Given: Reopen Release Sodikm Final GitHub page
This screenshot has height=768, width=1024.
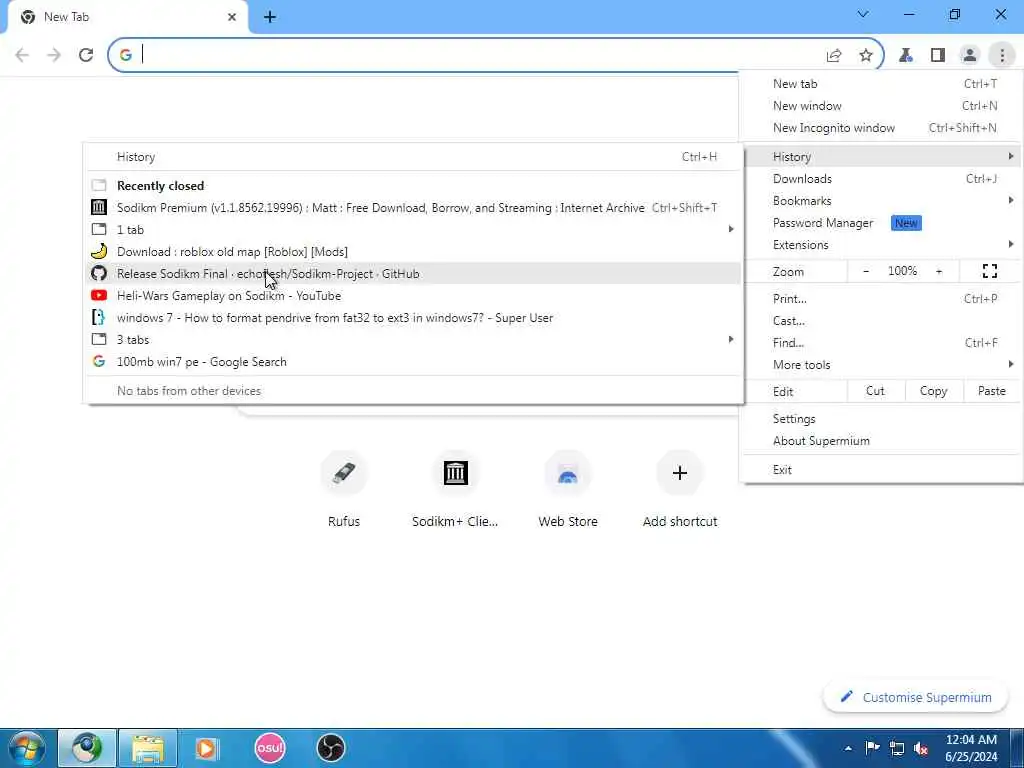Looking at the screenshot, I should (413, 274).
